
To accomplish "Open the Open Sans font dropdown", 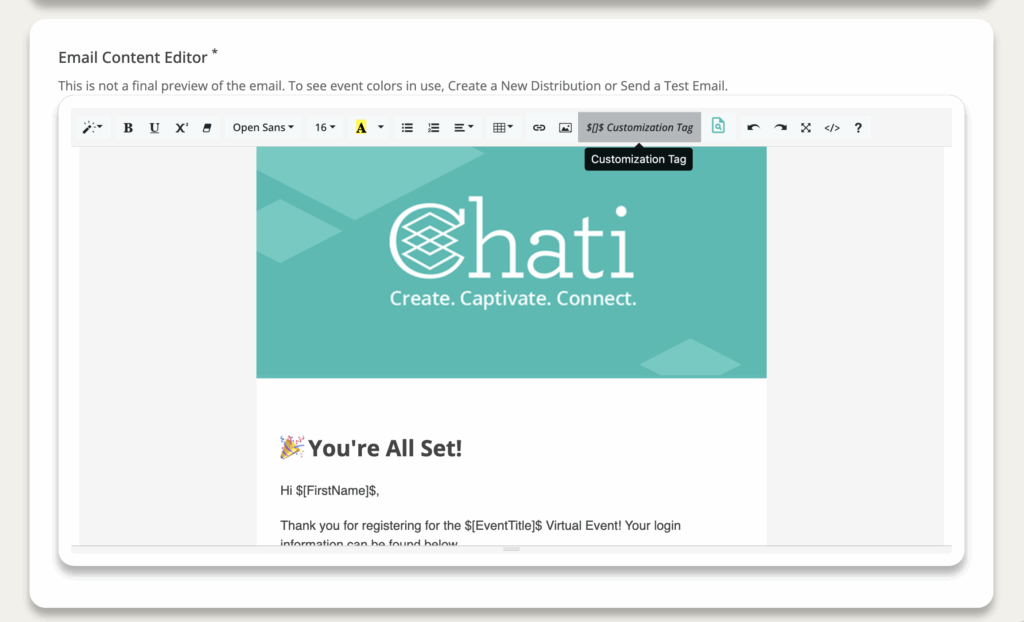I will 263,128.
